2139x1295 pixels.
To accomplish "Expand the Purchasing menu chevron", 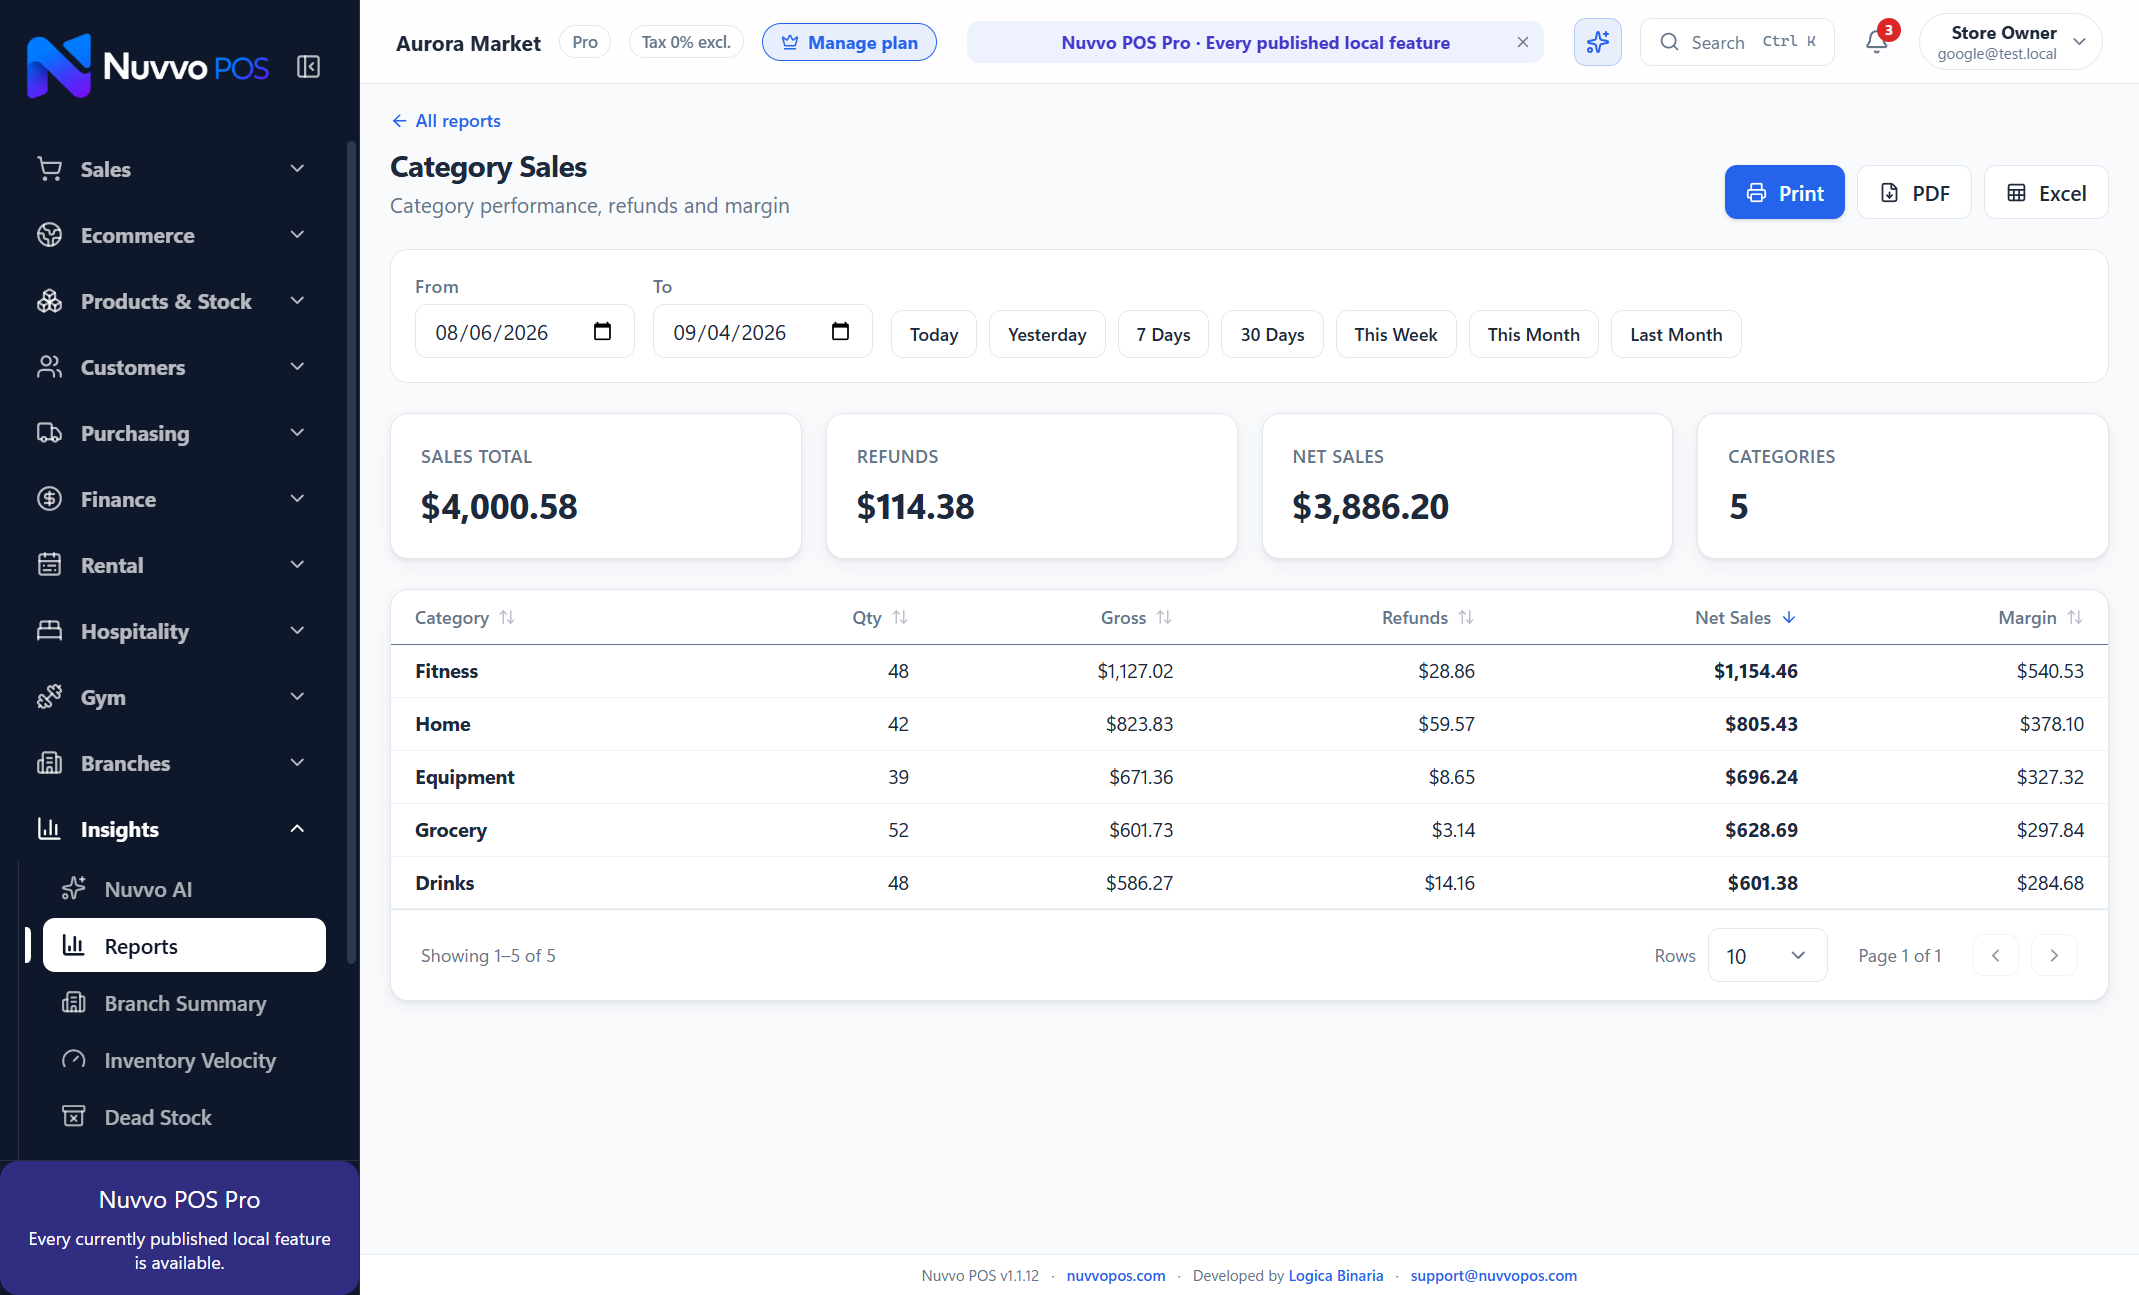I will click(297, 433).
